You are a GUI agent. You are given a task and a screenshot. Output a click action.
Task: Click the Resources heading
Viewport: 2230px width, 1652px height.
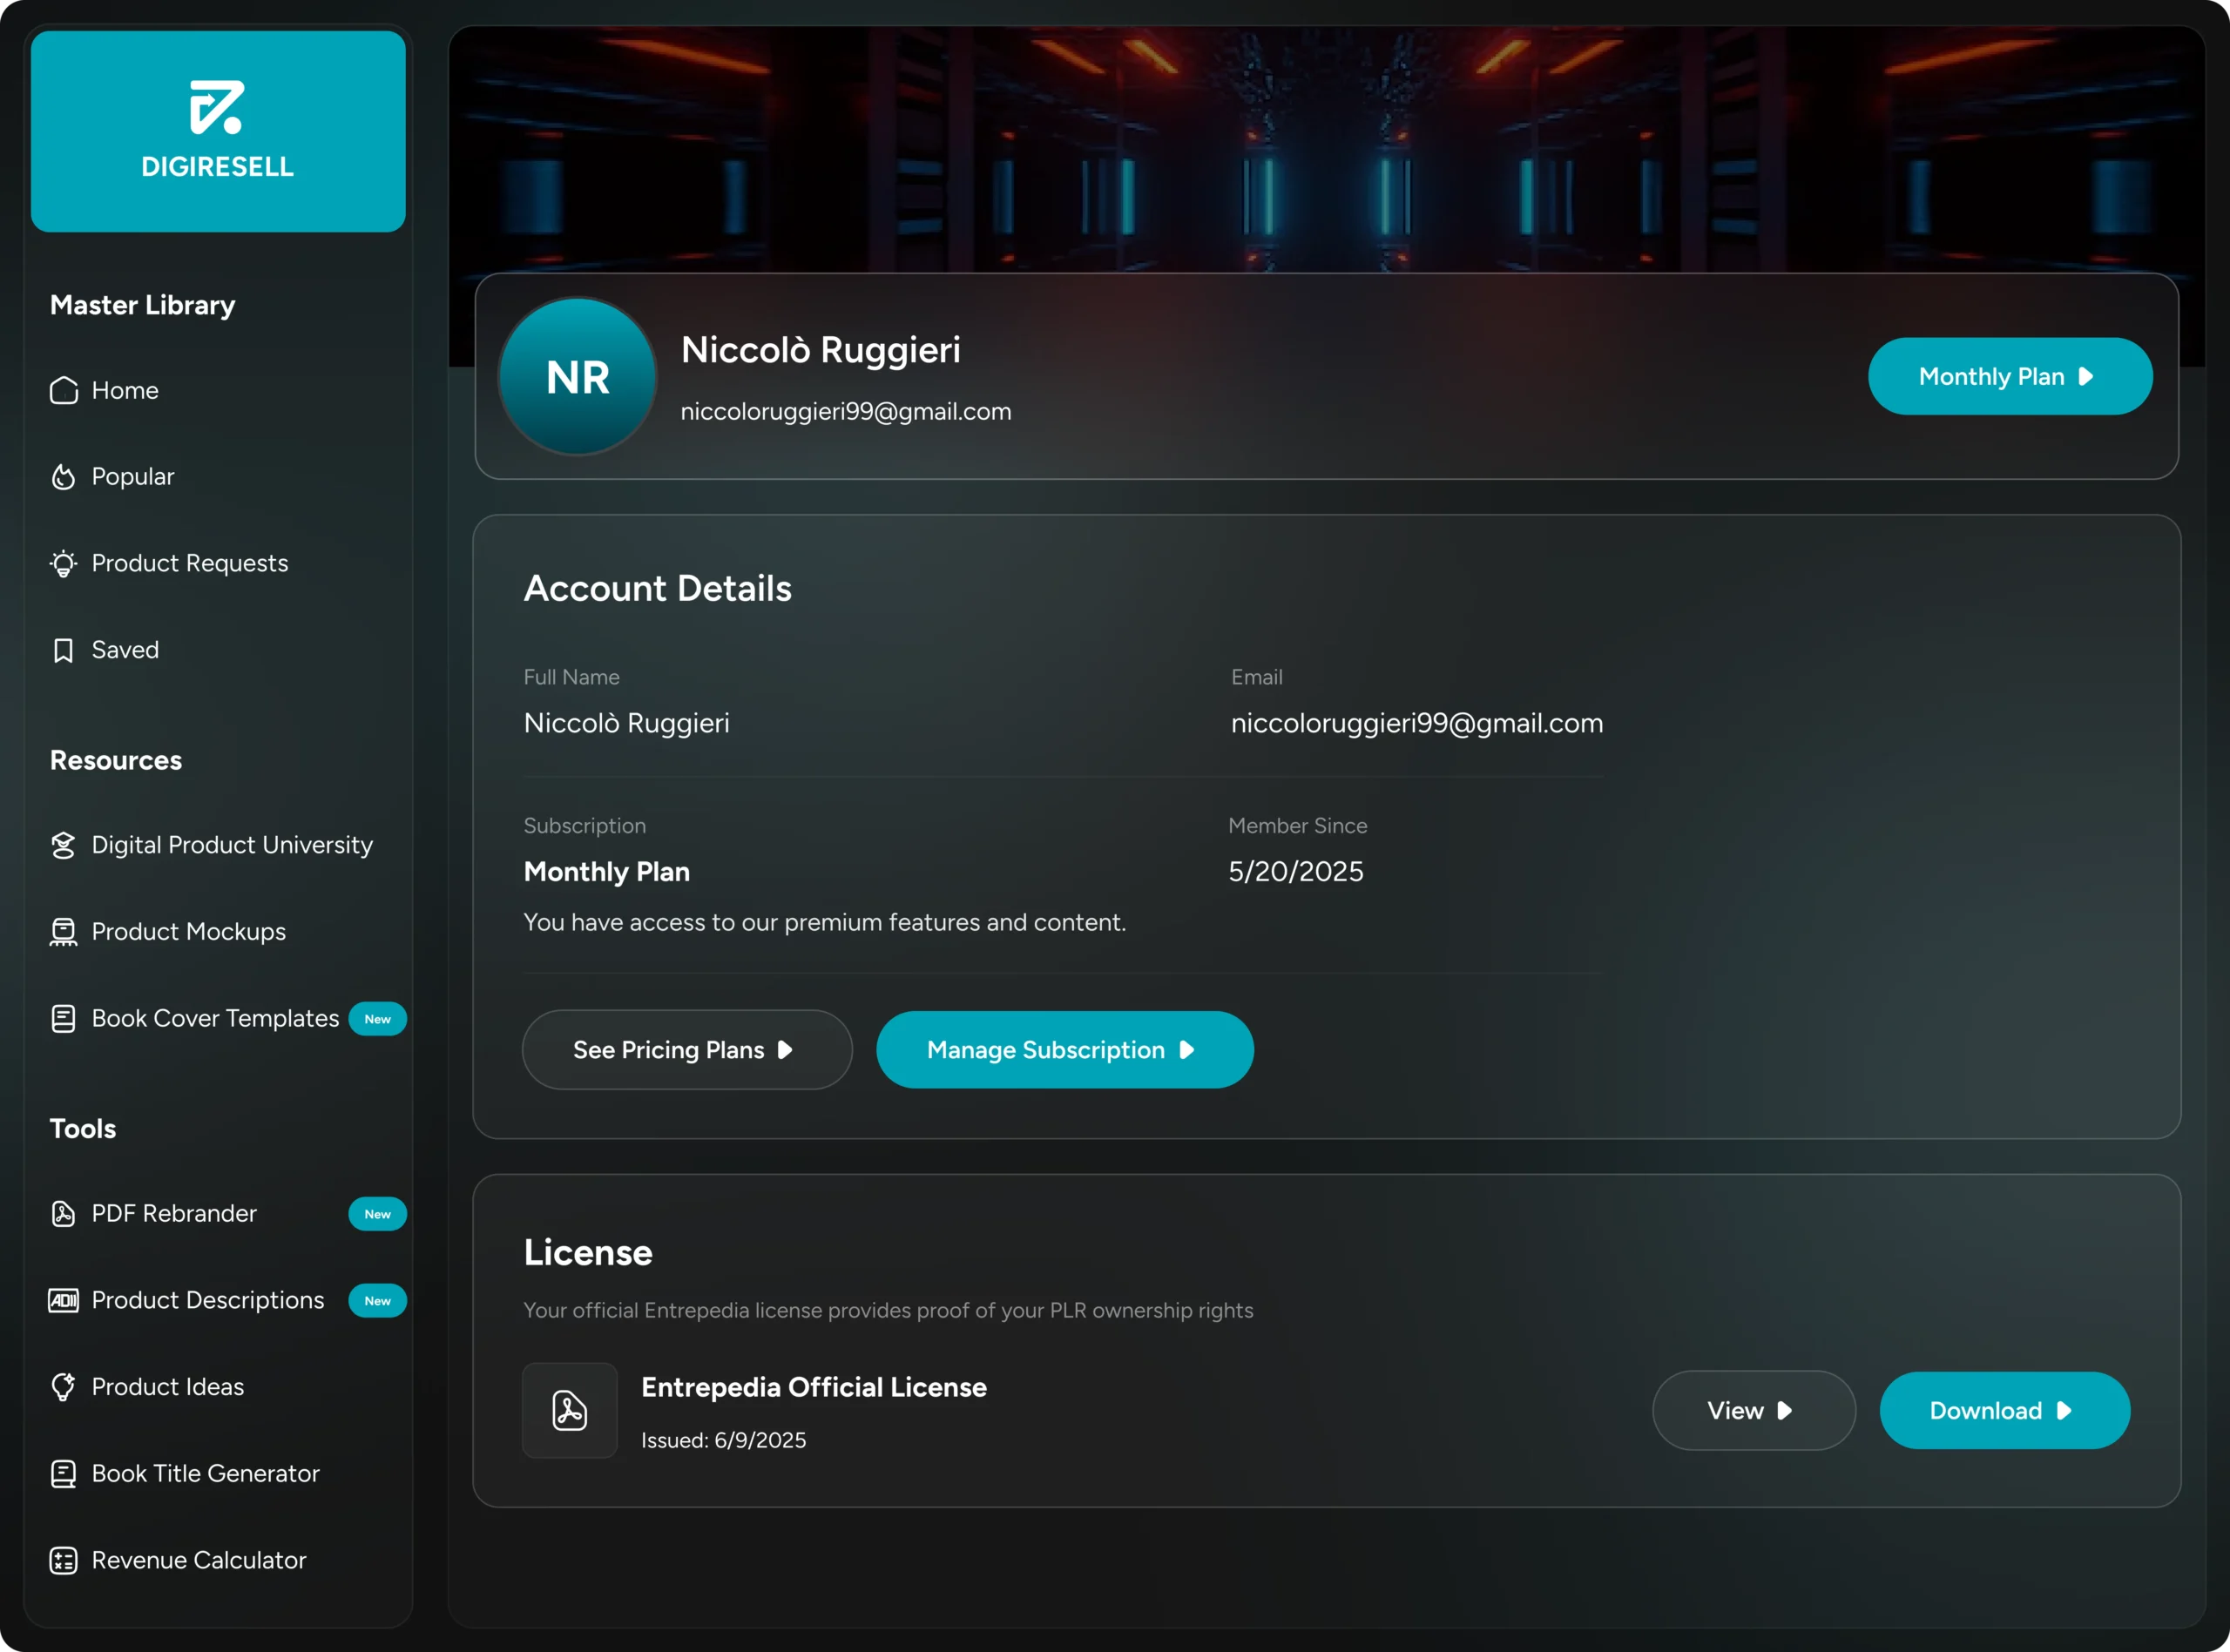pos(116,760)
